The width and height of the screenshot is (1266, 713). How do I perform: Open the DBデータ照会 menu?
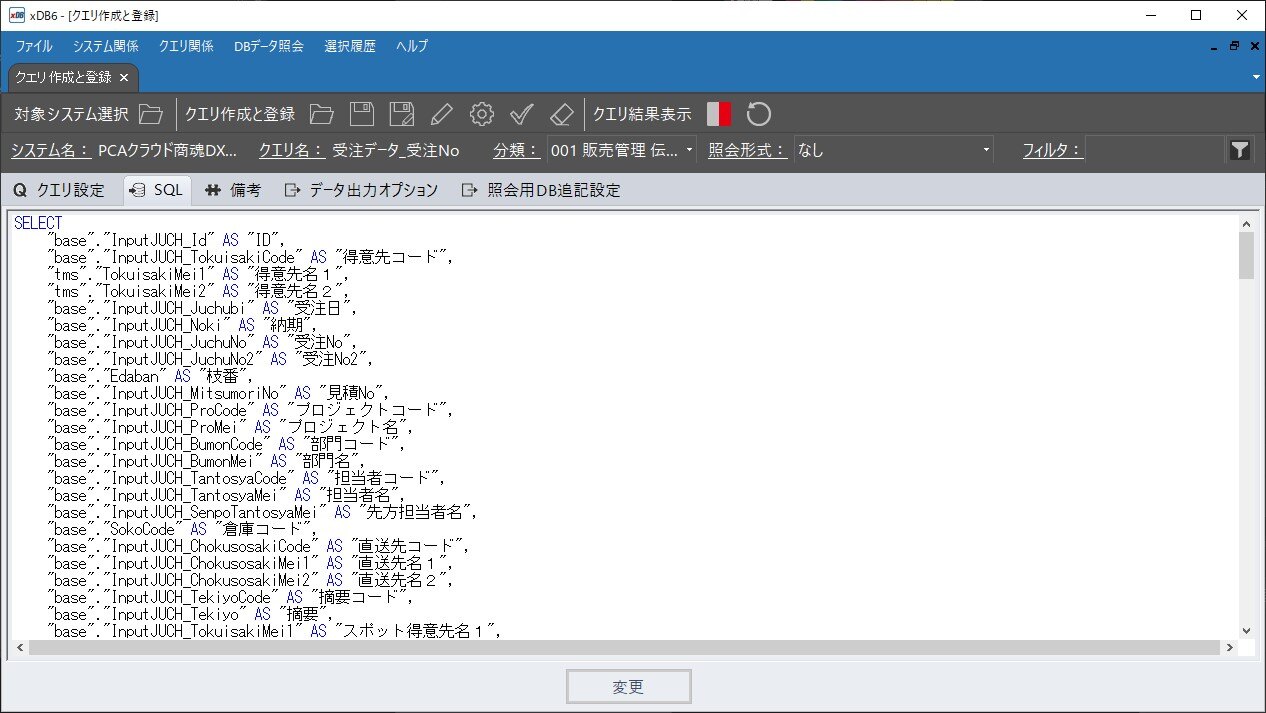click(x=269, y=46)
